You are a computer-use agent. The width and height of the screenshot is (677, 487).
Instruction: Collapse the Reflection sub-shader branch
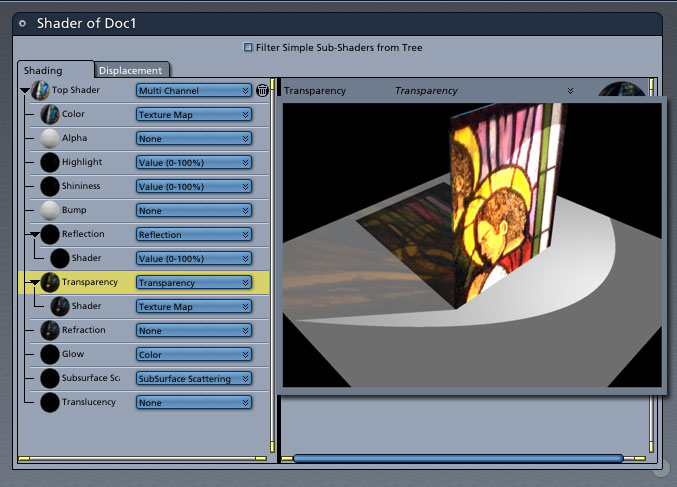[x=35, y=234]
